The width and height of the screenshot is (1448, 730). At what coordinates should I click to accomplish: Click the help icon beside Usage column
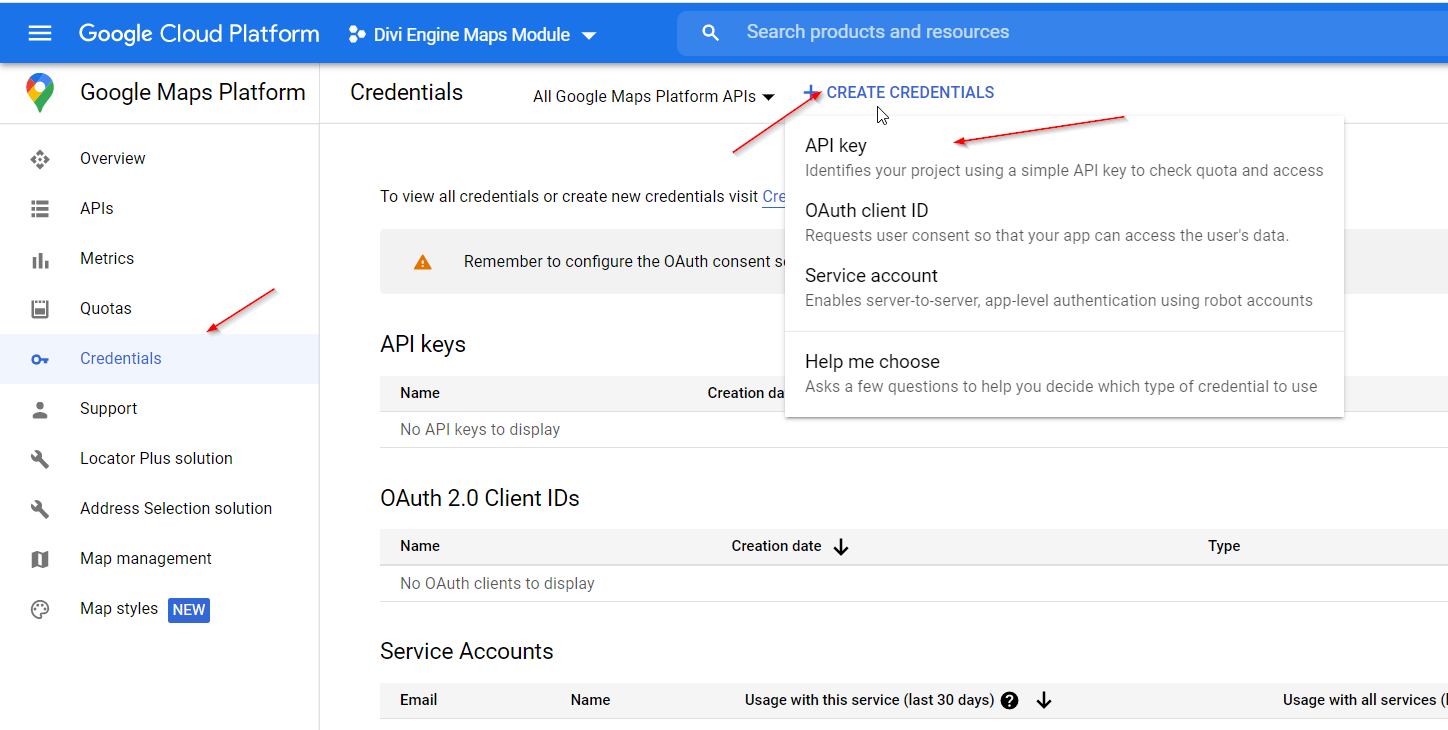tap(1009, 700)
